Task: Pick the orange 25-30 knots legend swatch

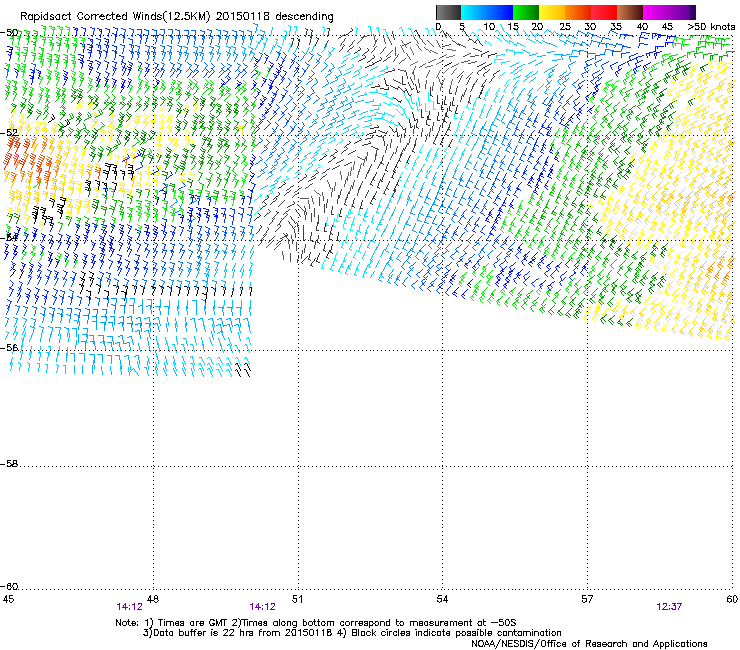Action: pyautogui.click(x=578, y=12)
